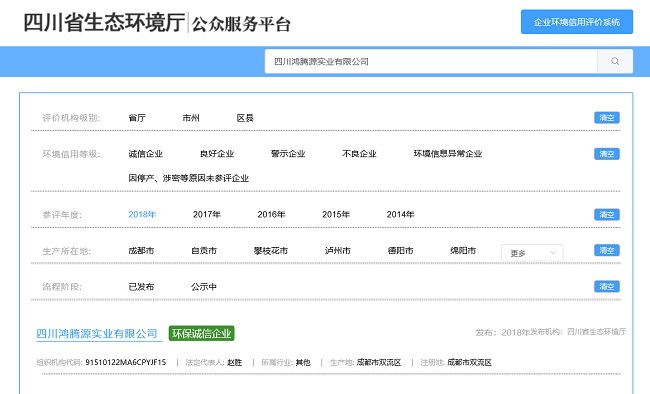
Task: Open the 企业环境信用评价系统 button
Action: (x=577, y=22)
